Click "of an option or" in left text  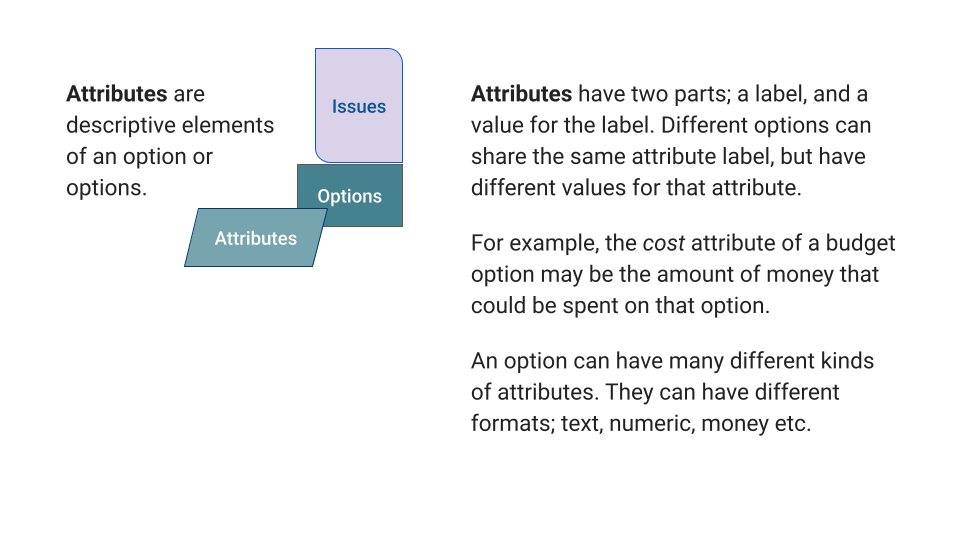pyautogui.click(x=139, y=156)
